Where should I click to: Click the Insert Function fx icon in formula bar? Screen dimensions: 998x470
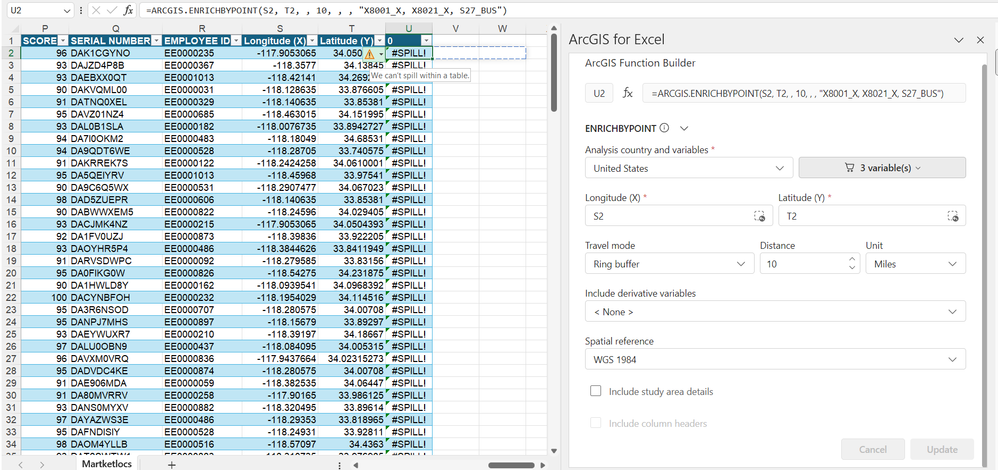pos(128,10)
